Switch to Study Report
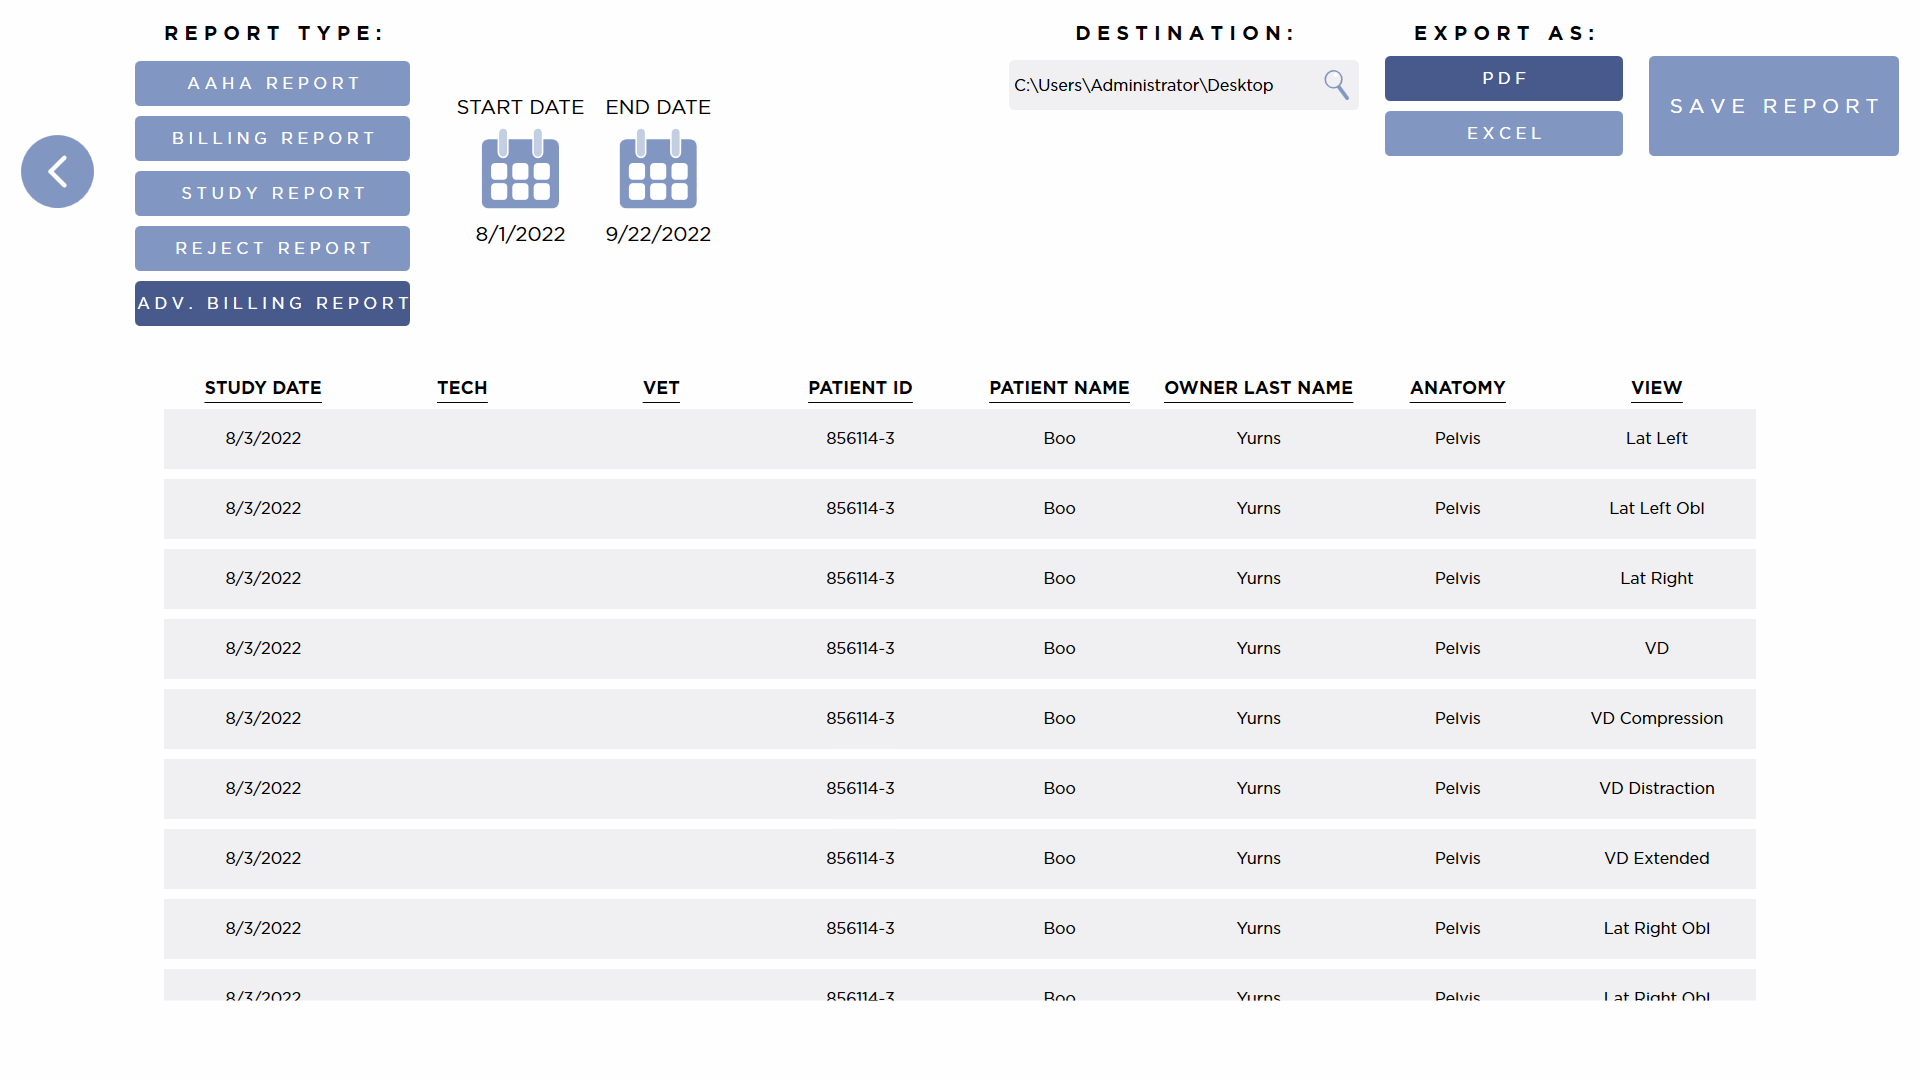This screenshot has height=1080, width=1920. [272, 193]
